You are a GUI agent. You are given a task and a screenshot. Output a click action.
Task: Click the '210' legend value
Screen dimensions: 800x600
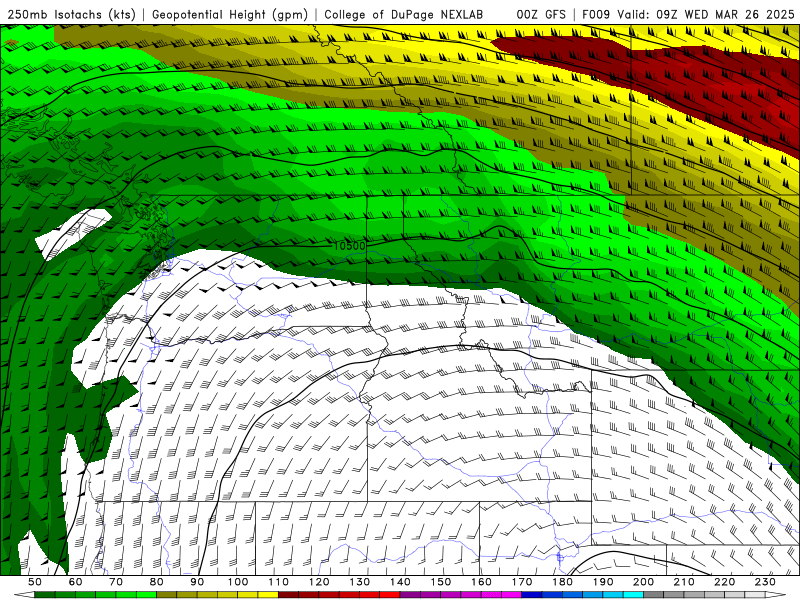(684, 582)
